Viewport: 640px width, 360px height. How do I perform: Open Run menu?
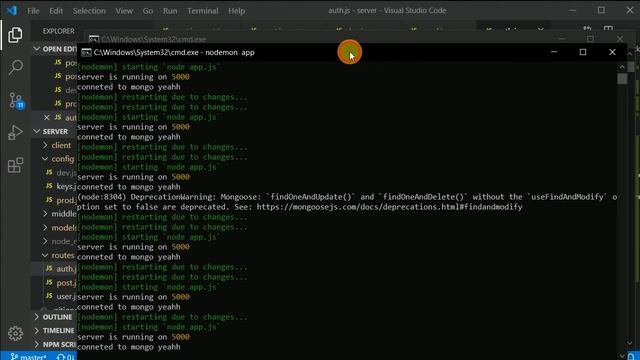(170, 11)
